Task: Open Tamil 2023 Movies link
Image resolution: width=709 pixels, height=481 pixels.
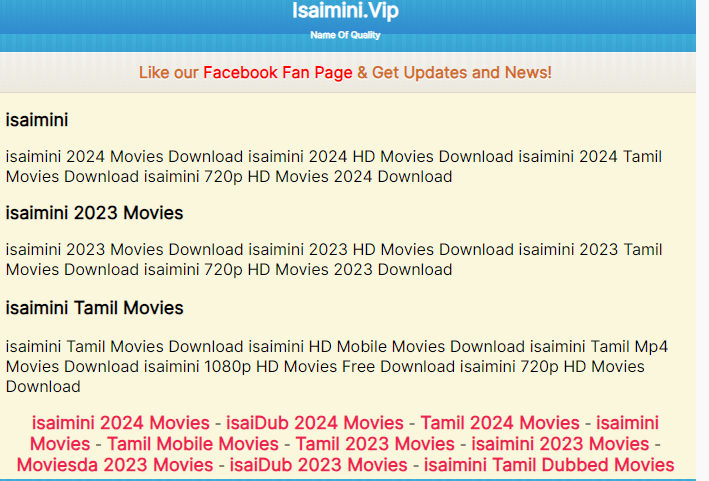Action: point(375,444)
